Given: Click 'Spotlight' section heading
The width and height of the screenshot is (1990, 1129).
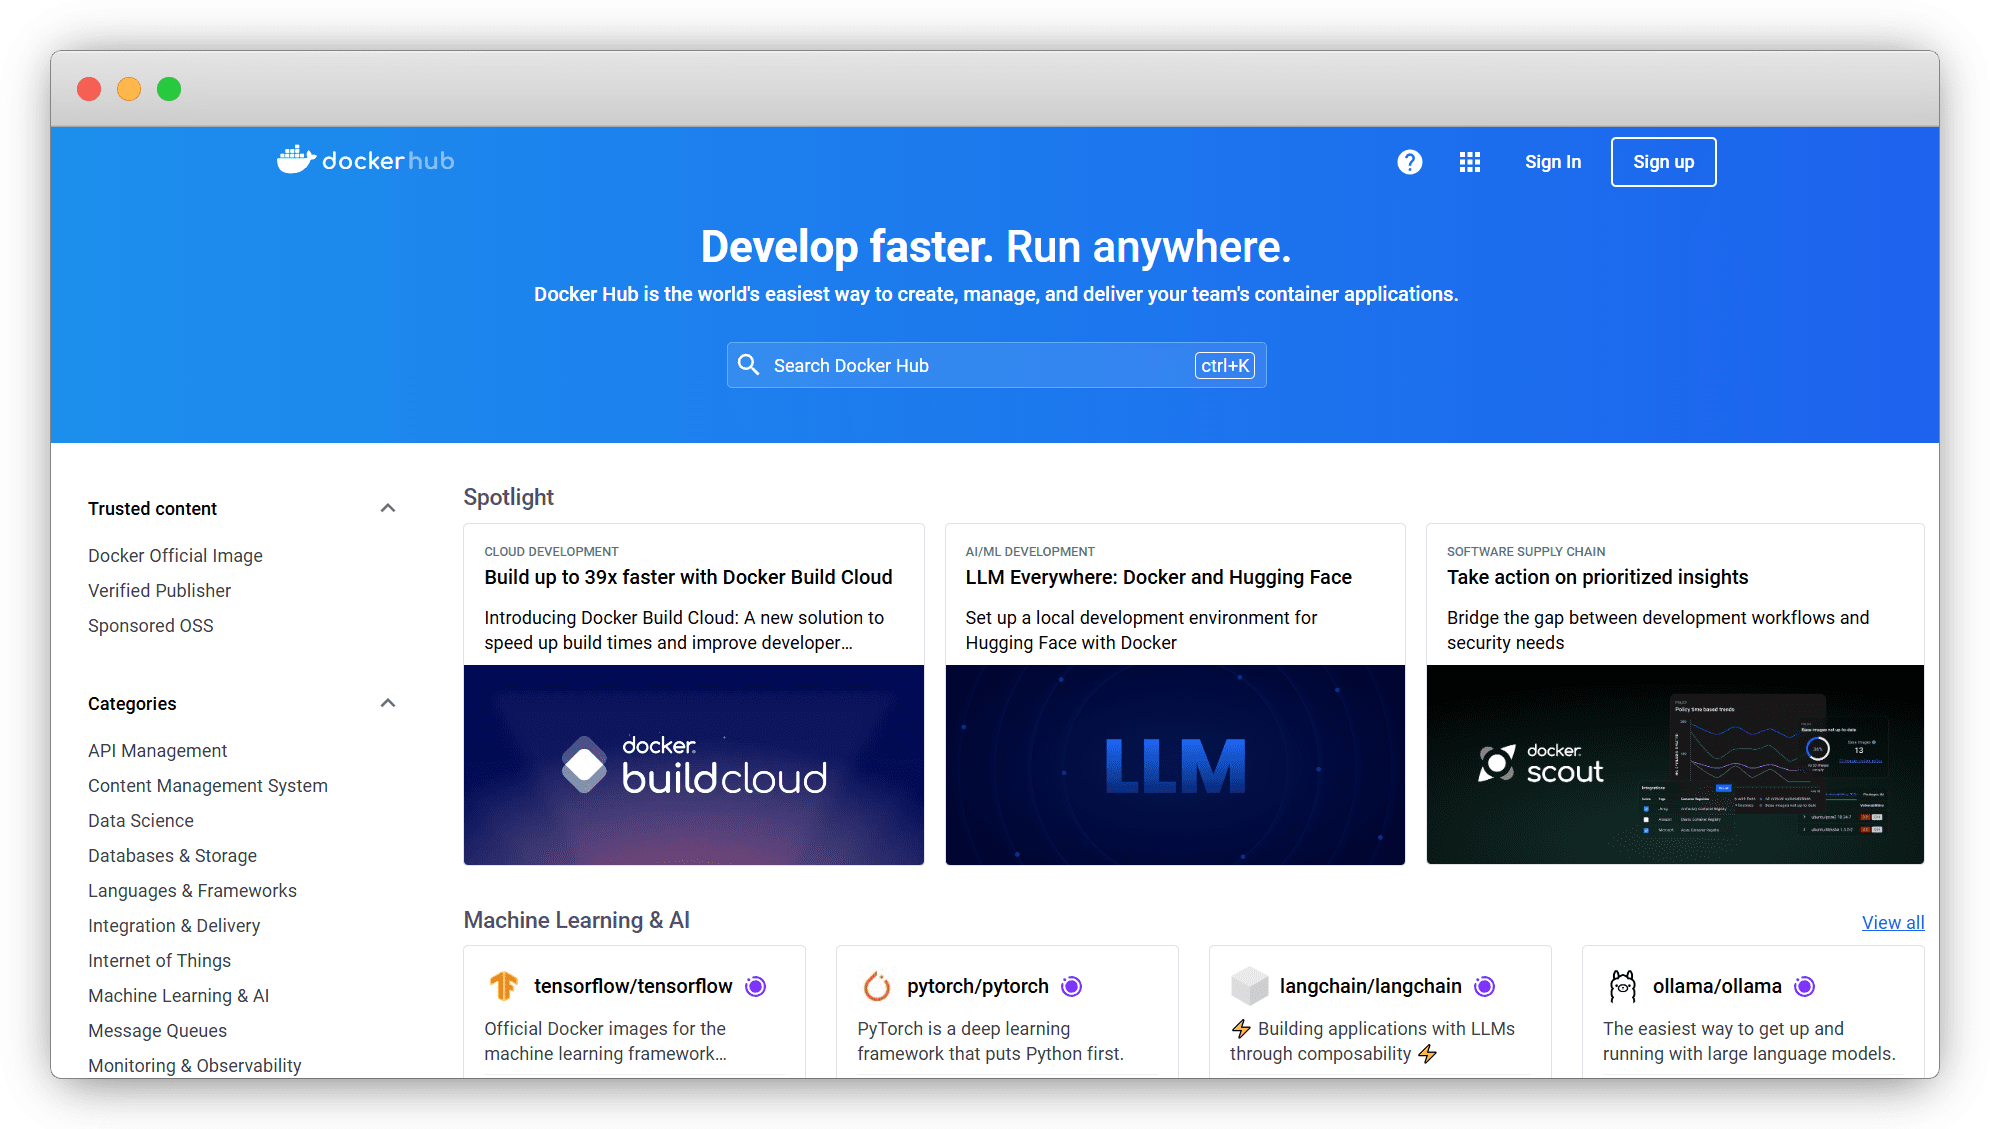Looking at the screenshot, I should tap(508, 497).
